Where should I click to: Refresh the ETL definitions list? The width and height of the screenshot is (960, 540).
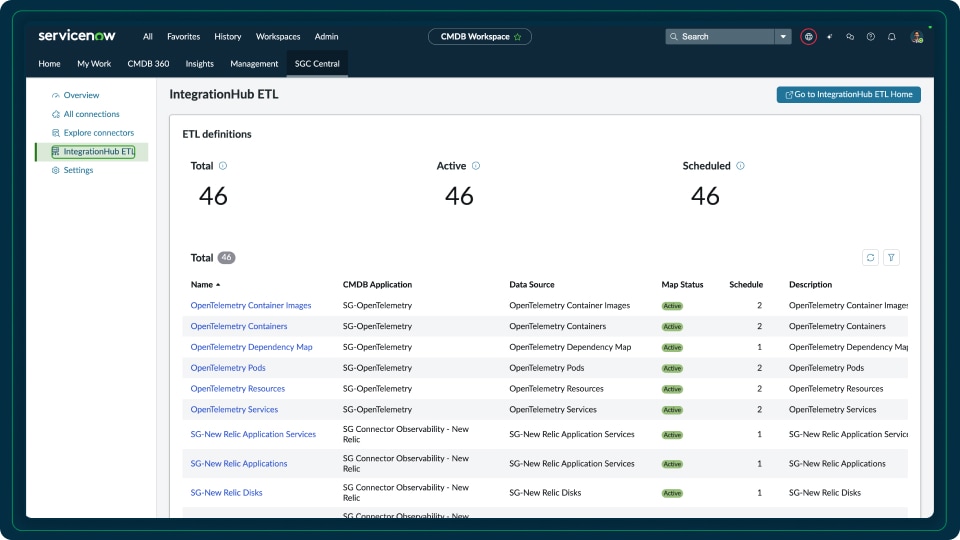pos(870,258)
